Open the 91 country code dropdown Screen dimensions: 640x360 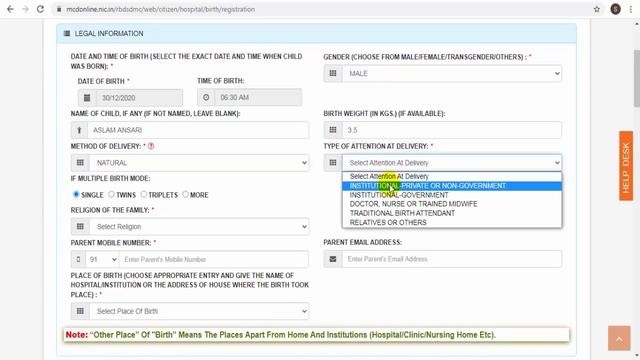(x=102, y=260)
